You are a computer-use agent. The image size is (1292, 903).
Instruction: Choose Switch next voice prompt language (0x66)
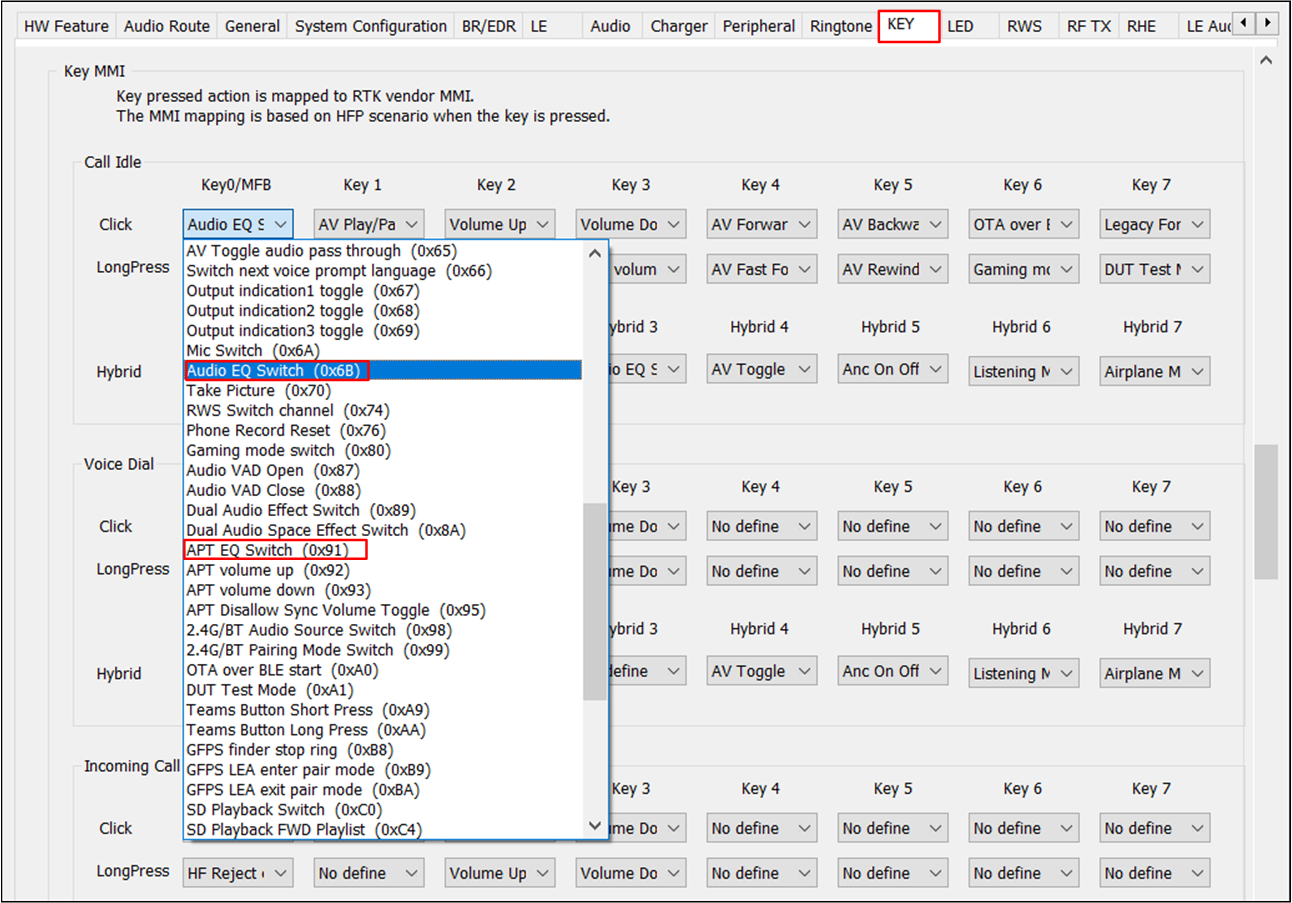(383, 271)
